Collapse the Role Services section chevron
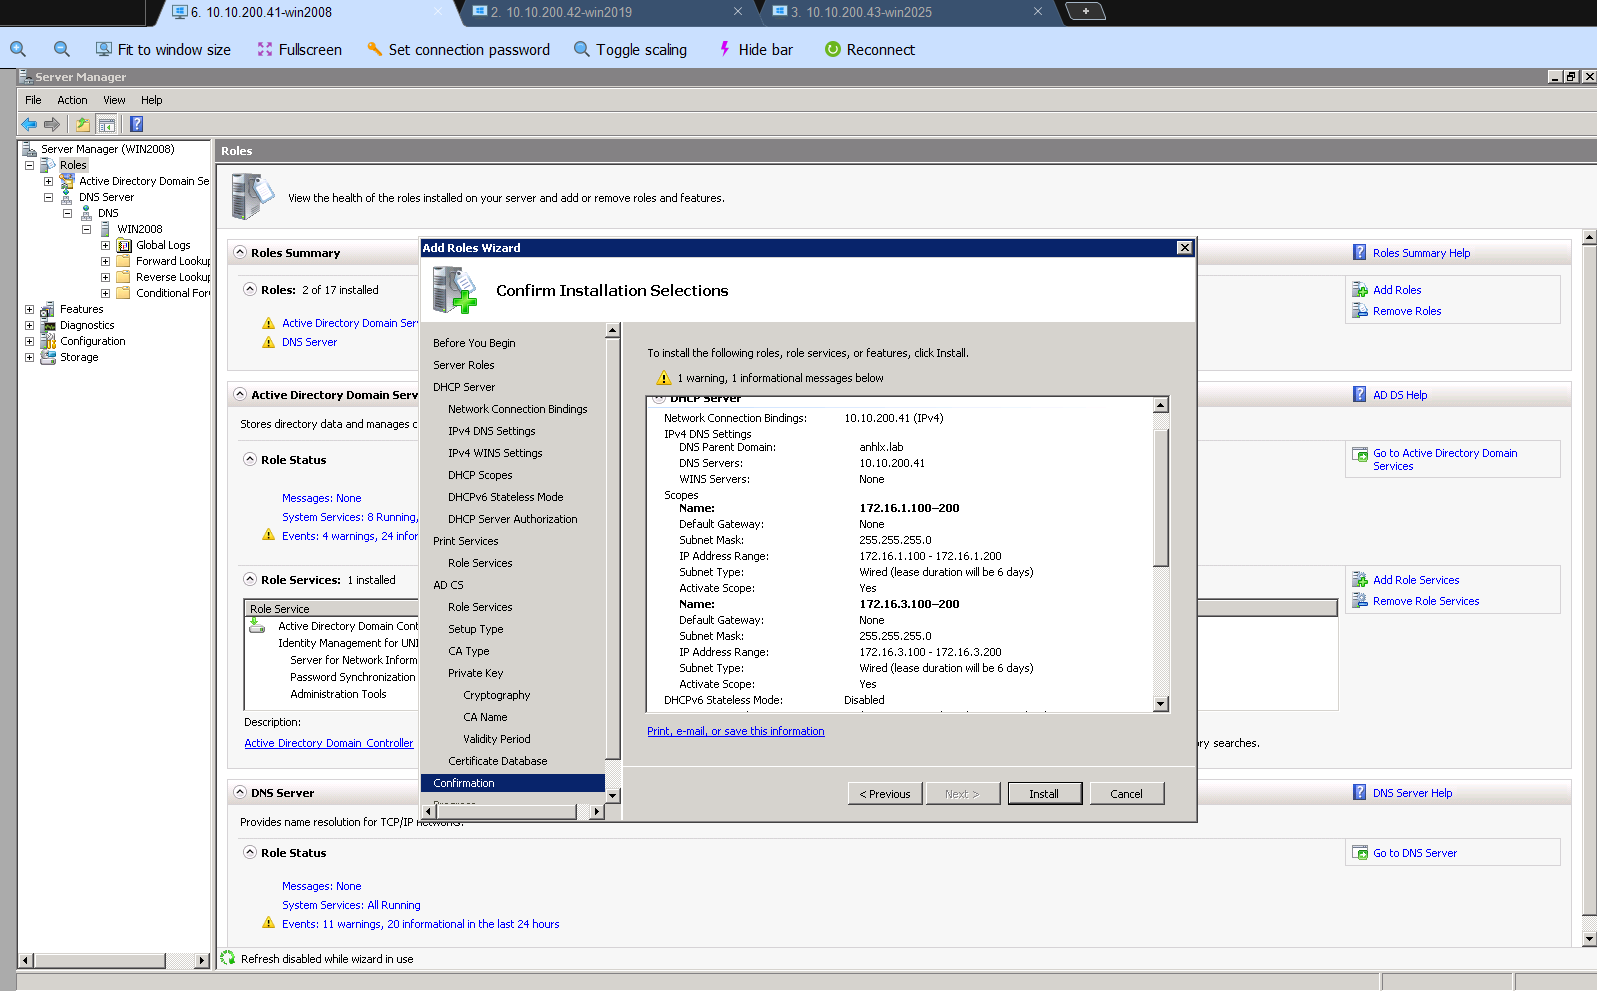Screen dimensions: 1597x991 tap(250, 579)
